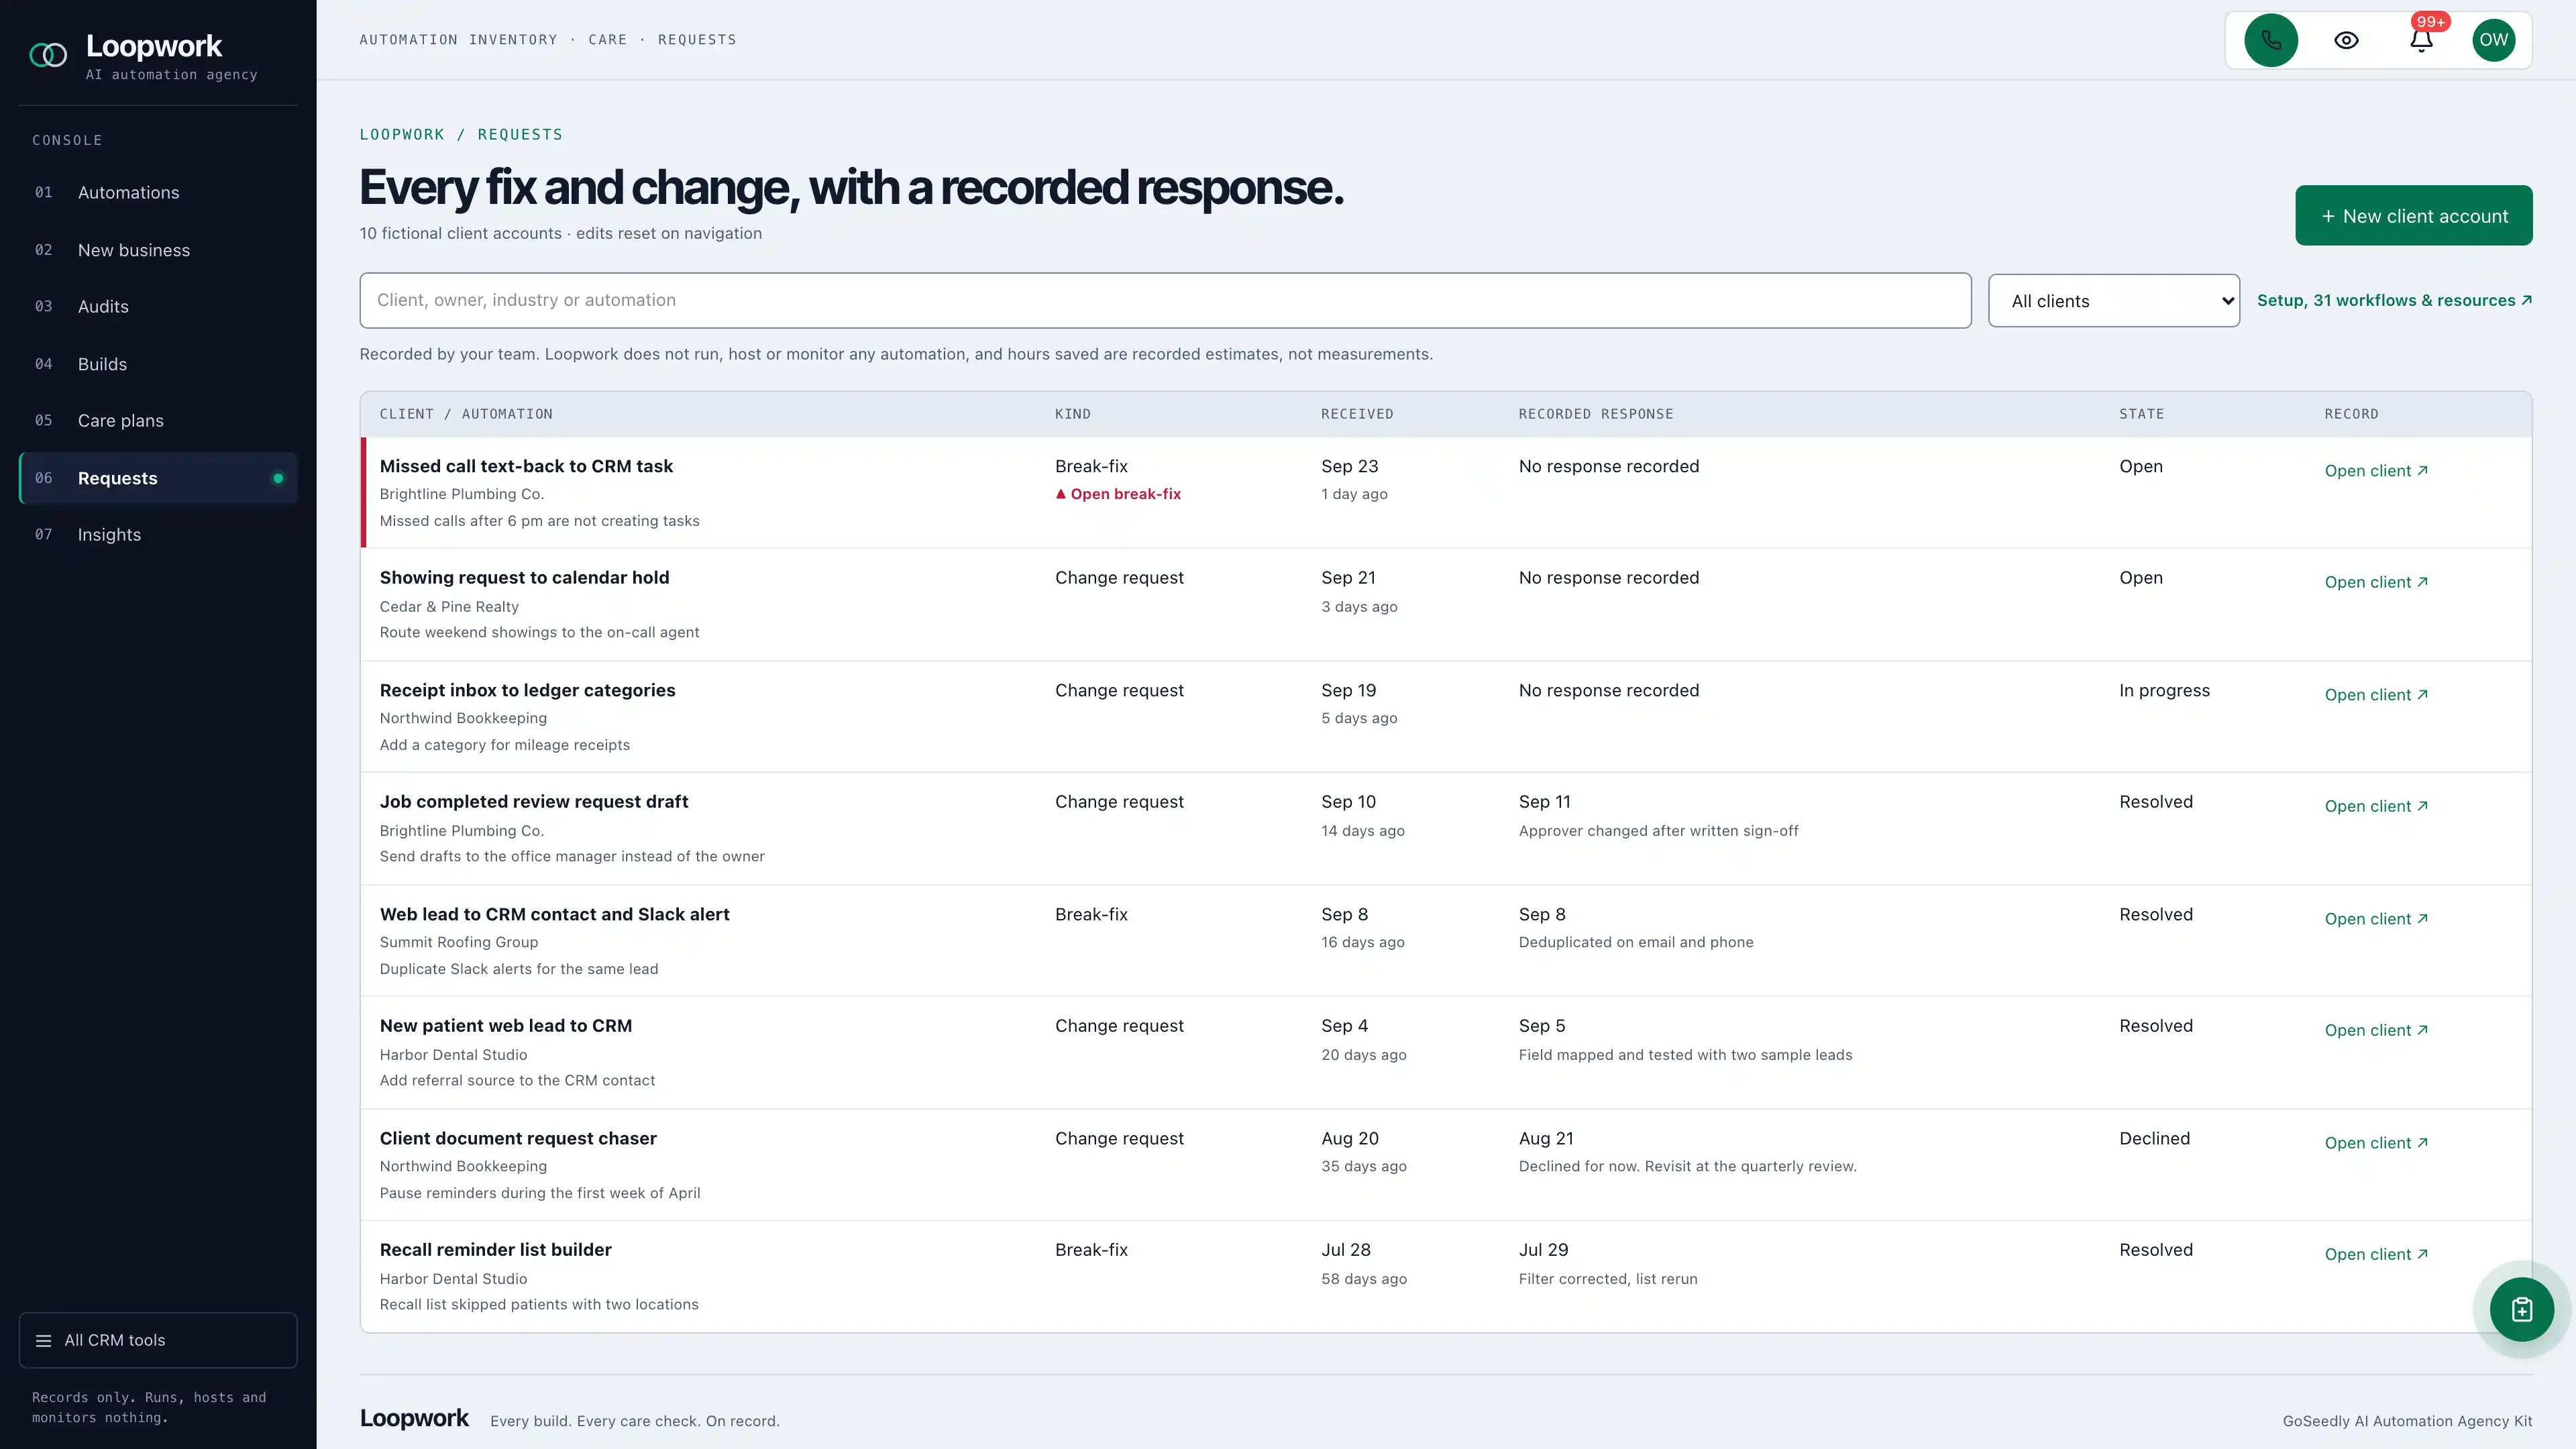Click 'Deduplicated on email and phone' response

click(1635, 942)
